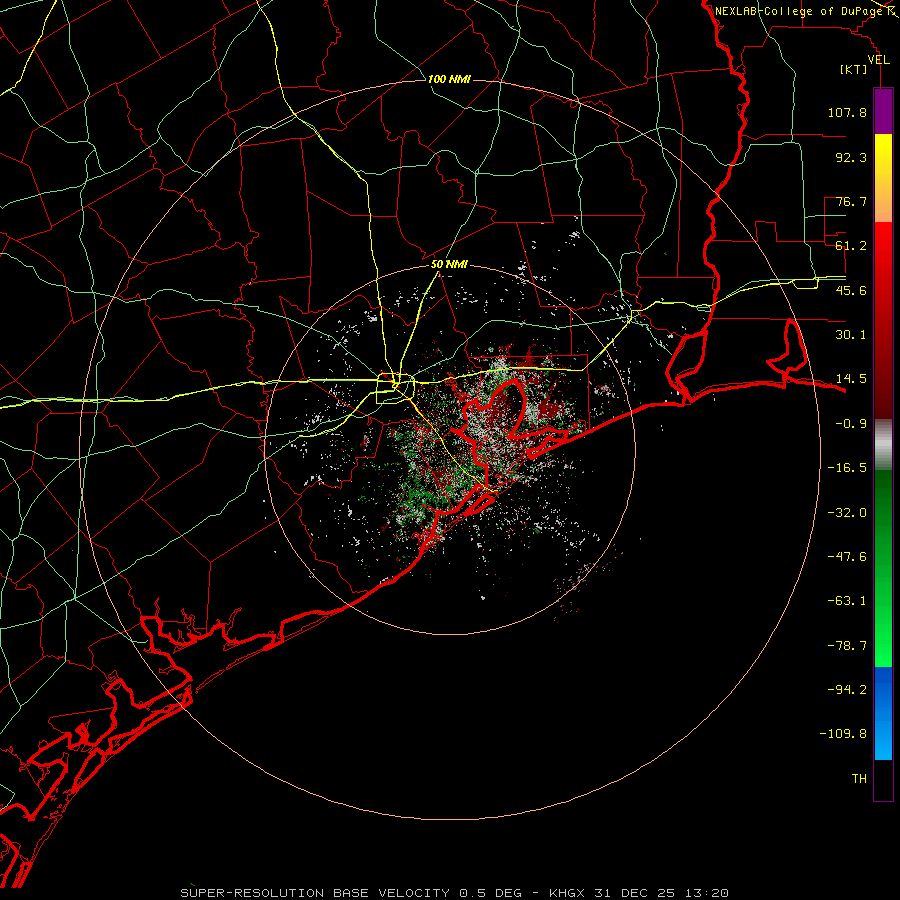Click the -63.1 velocity legend value
The height and width of the screenshot is (900, 900).
pyautogui.click(x=847, y=601)
